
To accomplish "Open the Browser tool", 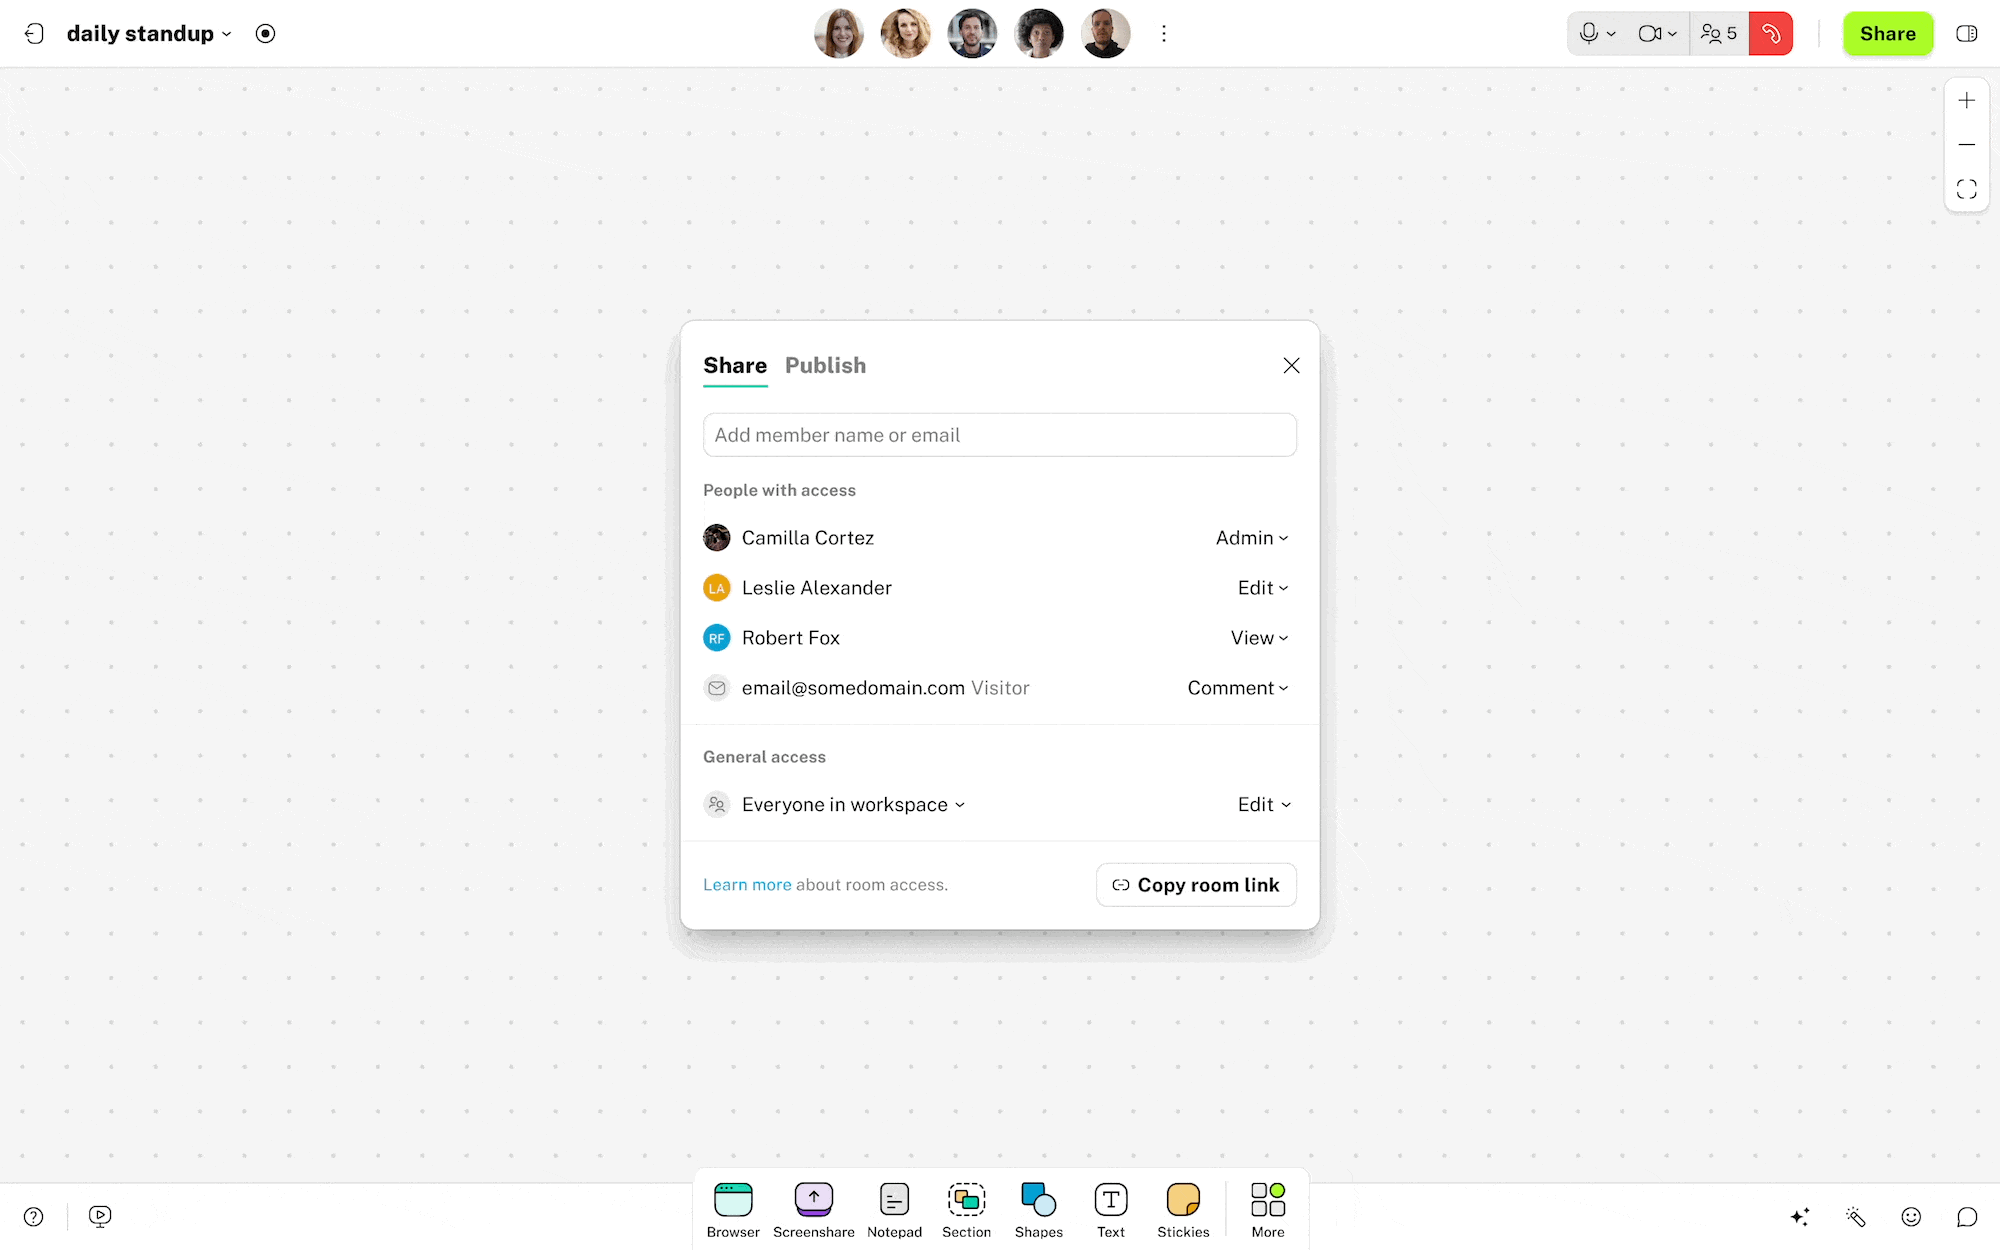I will (733, 1209).
